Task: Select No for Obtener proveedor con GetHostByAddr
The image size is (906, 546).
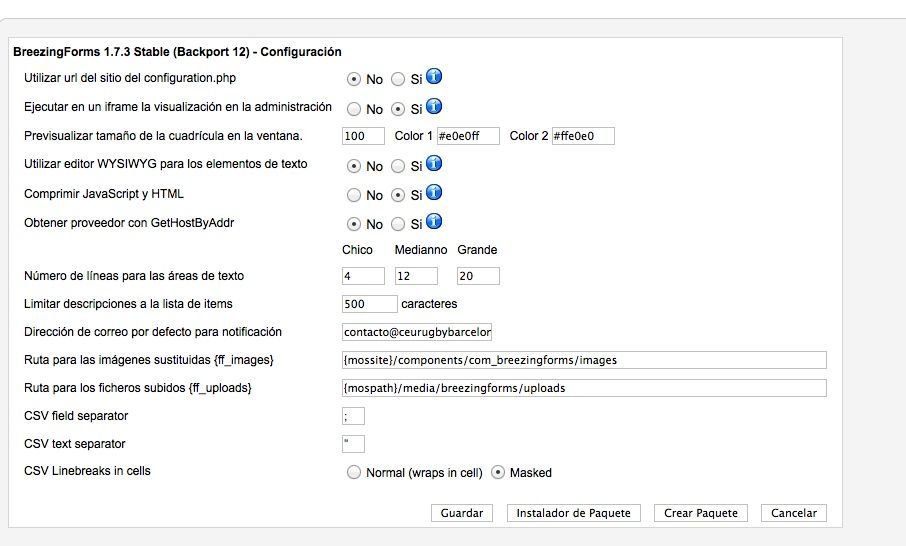Action: point(354,224)
